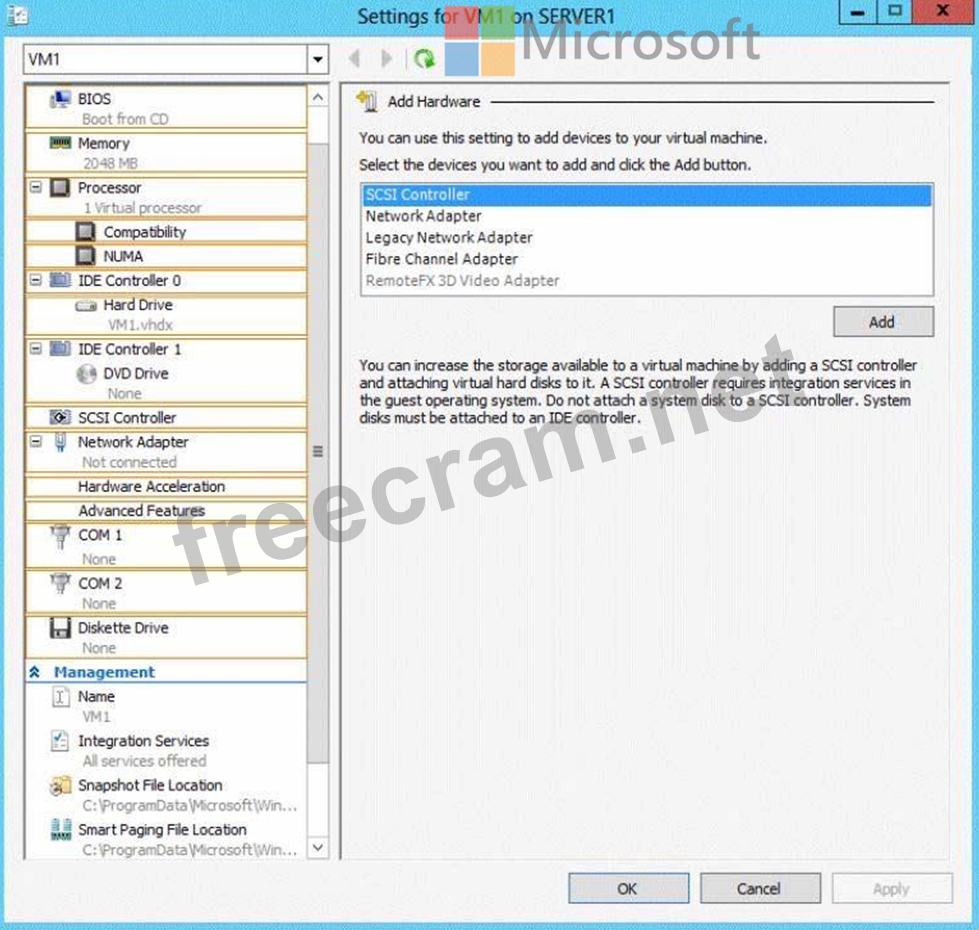Screen dimensions: 979x930
Task: Select Legacy Network Adapter in list
Action: point(647,237)
